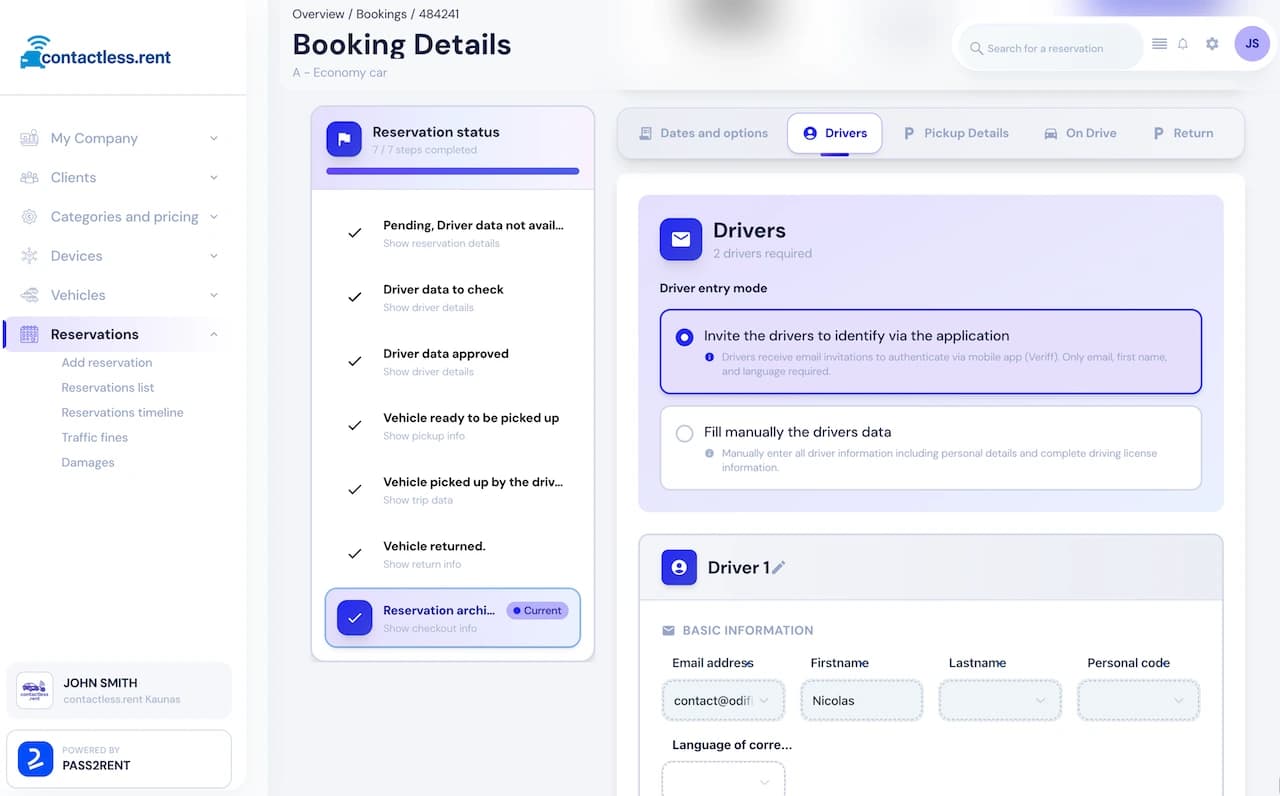Image resolution: width=1280 pixels, height=796 pixels.
Task: Click Show return info under Vehicle returned
Action: click(x=422, y=564)
